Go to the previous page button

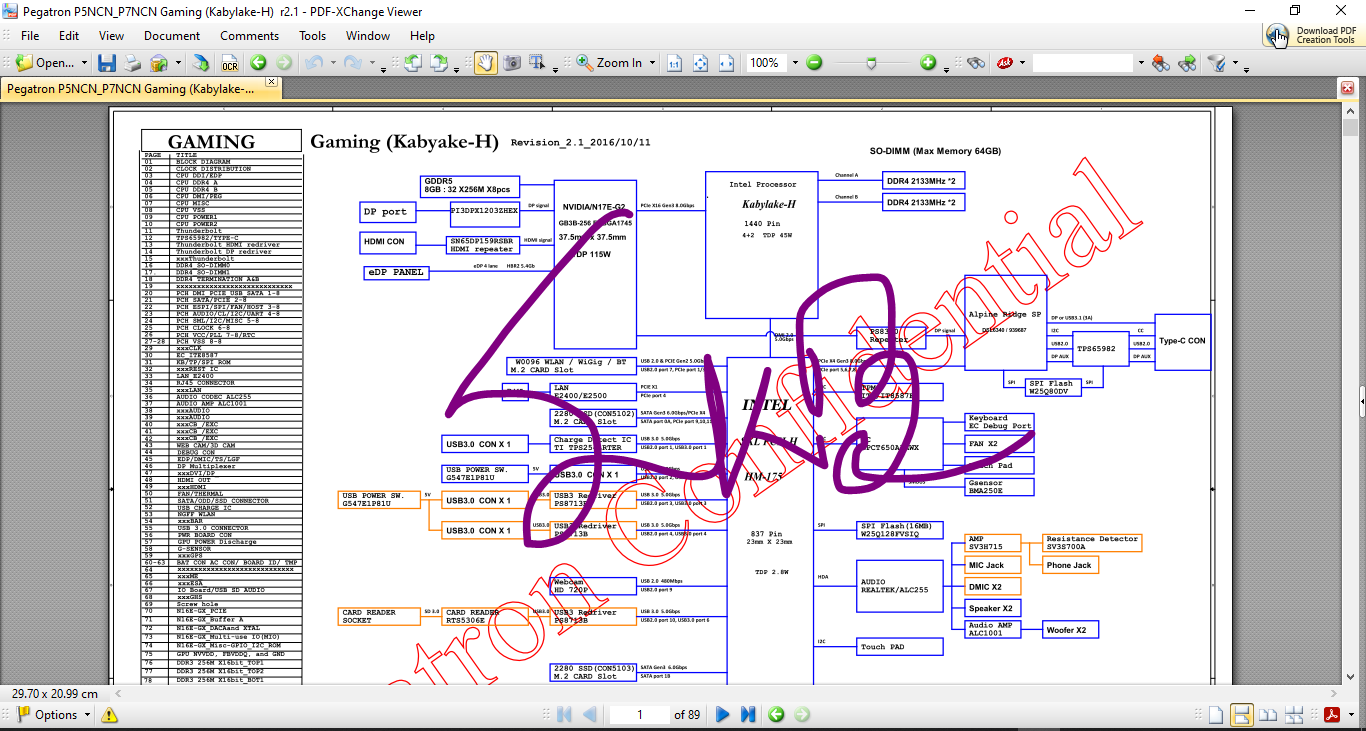pos(590,715)
